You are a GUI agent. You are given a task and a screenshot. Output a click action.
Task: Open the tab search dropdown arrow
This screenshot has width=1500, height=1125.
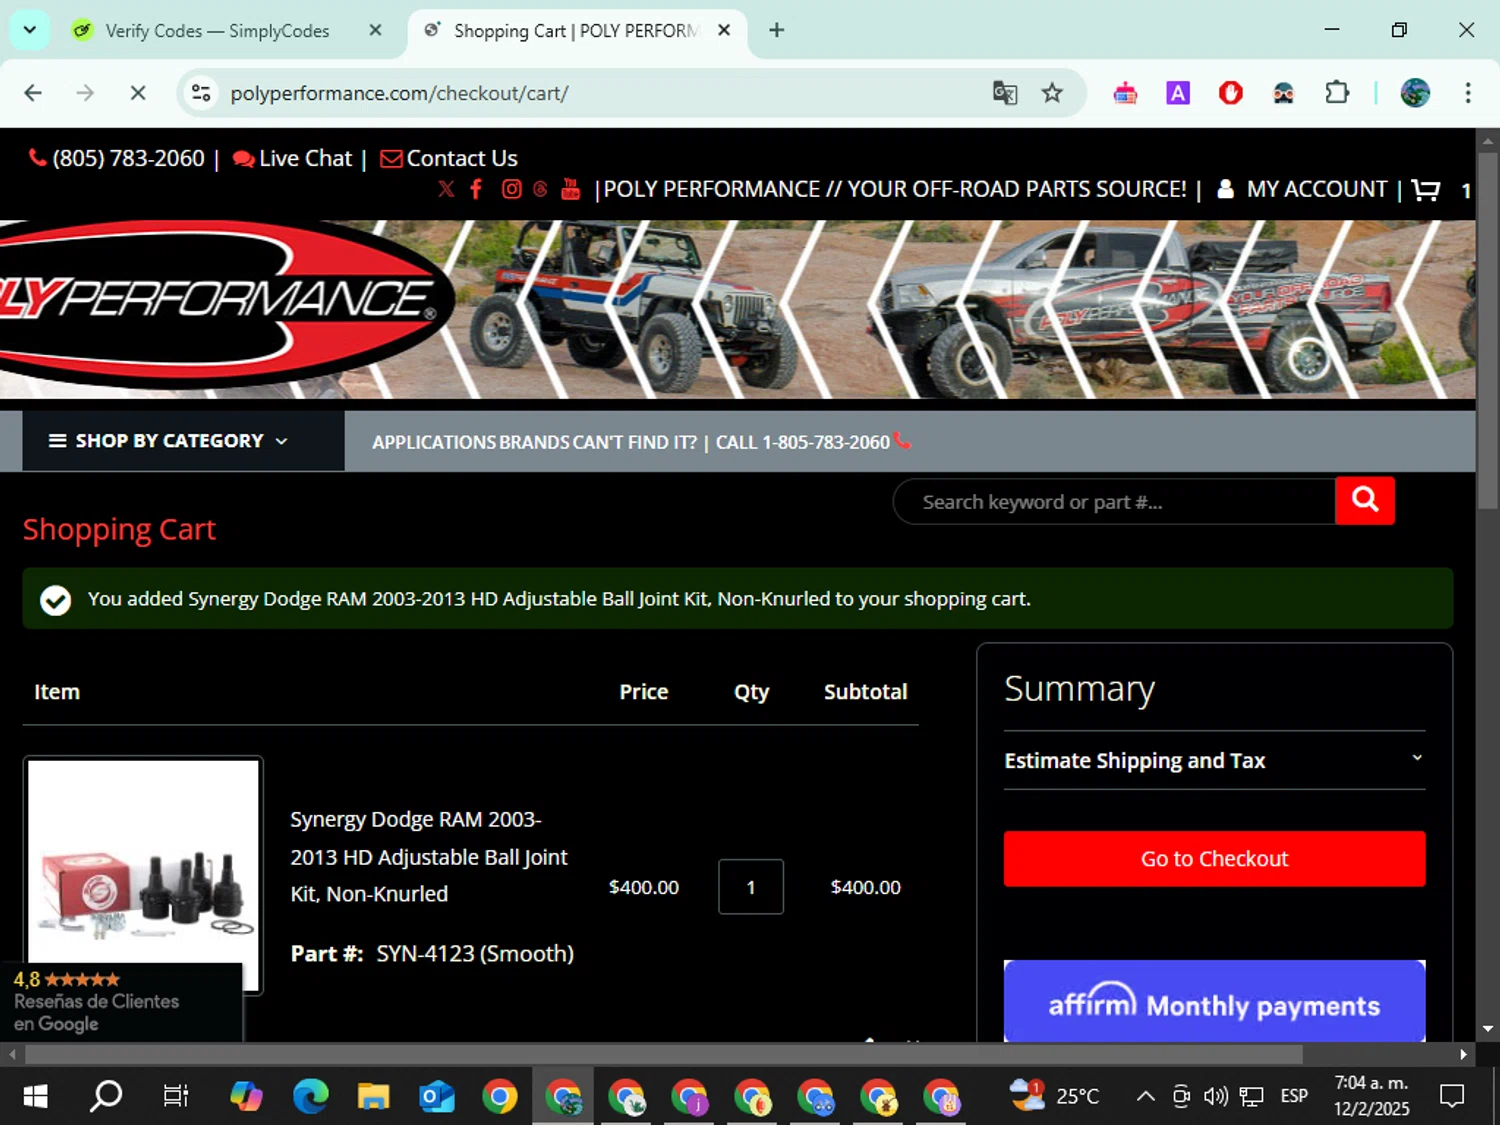[30, 30]
